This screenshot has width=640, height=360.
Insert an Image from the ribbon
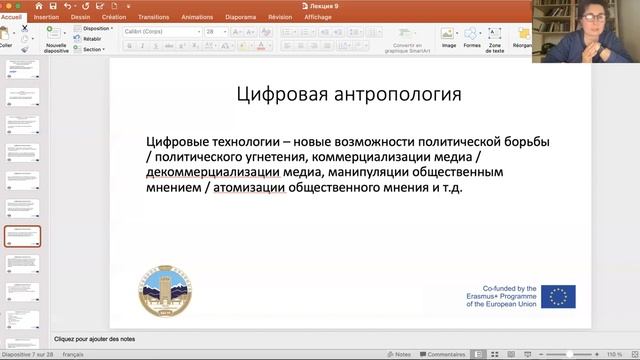449,37
